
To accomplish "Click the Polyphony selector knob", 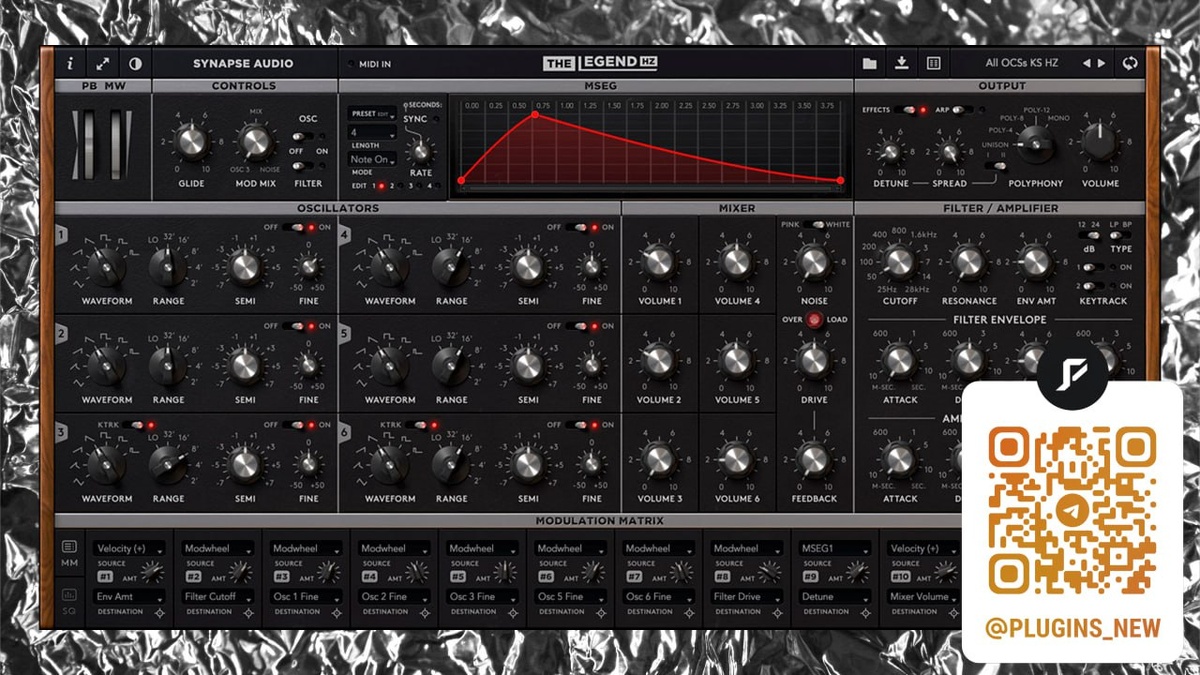I will coord(1037,146).
